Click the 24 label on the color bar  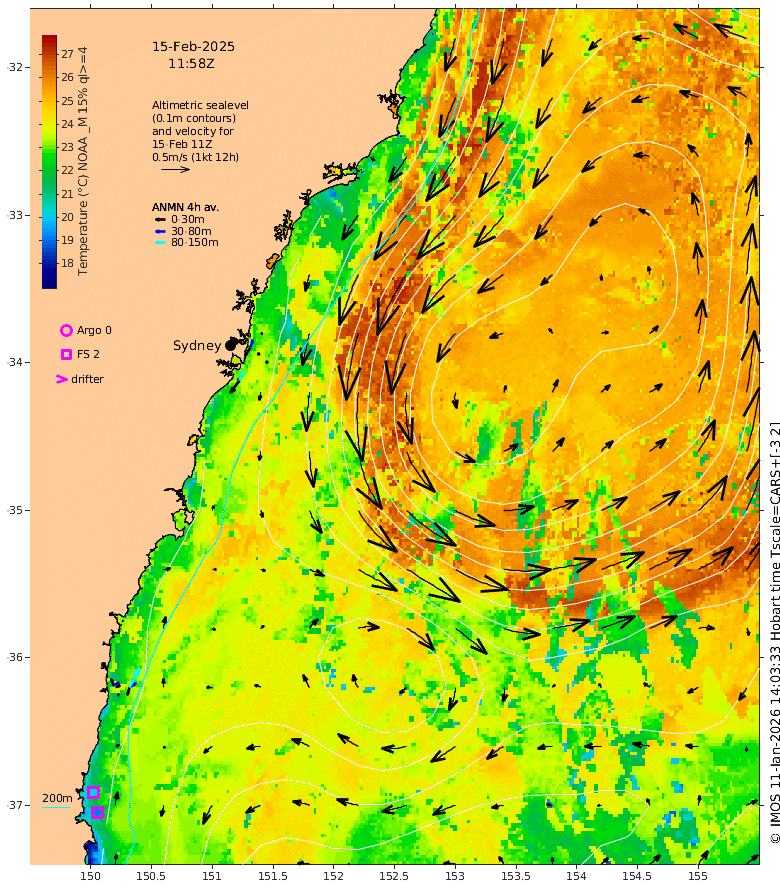click(x=67, y=124)
